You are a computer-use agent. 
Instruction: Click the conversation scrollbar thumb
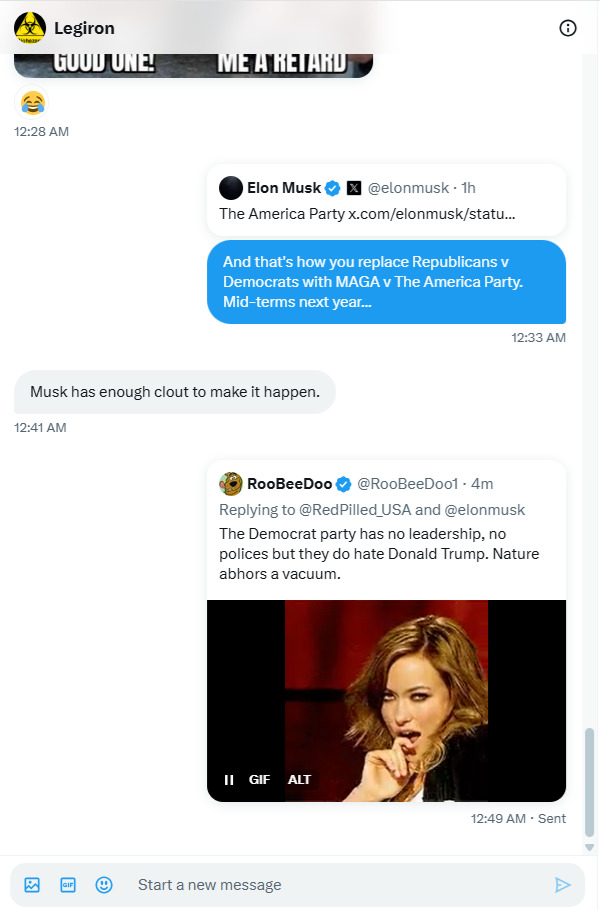[589, 780]
